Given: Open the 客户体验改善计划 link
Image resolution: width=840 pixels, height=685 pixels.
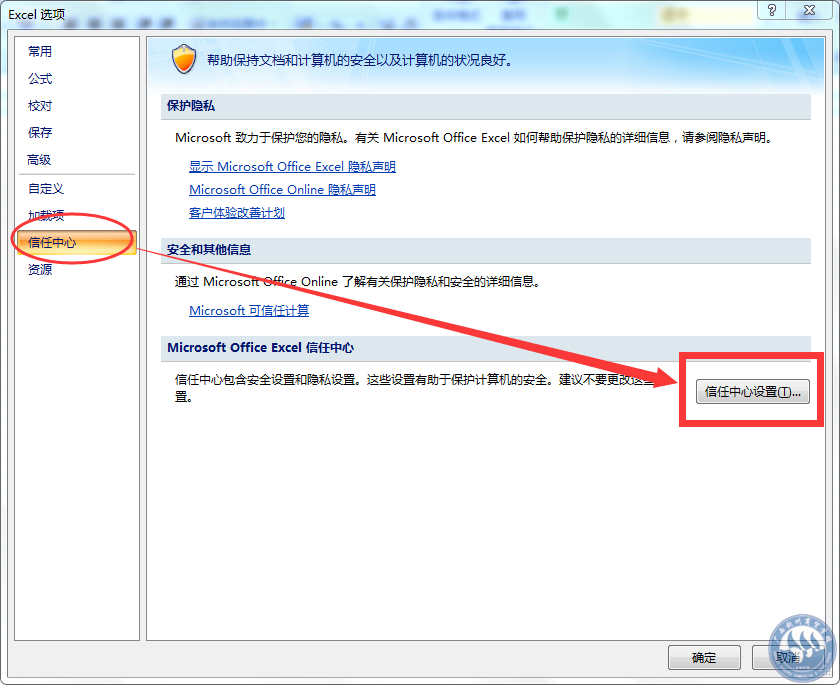Looking at the screenshot, I should click(x=237, y=213).
